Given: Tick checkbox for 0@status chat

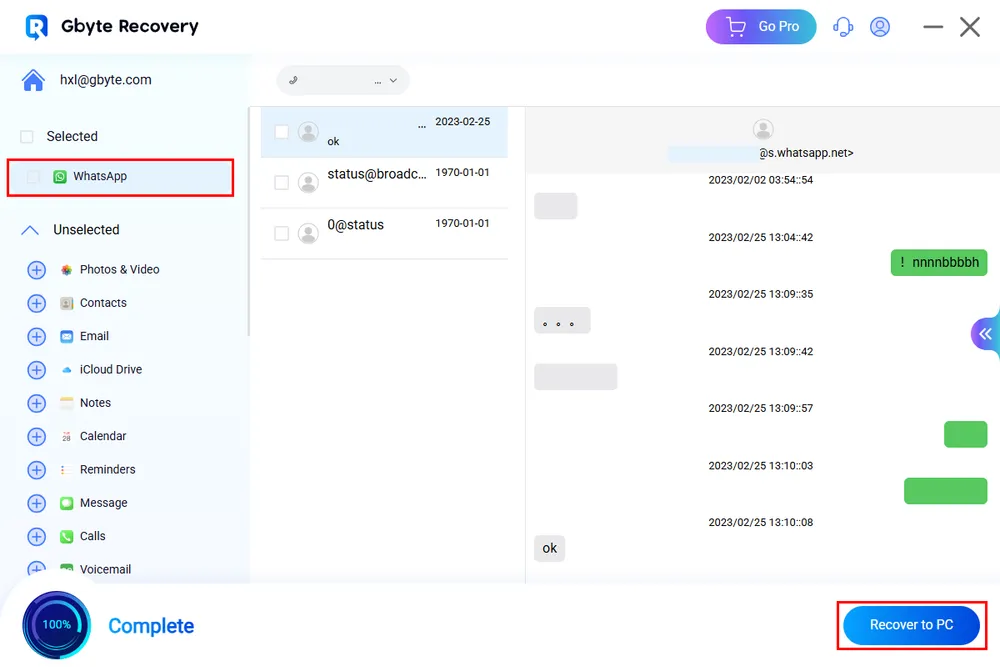Looking at the screenshot, I should pos(281,233).
